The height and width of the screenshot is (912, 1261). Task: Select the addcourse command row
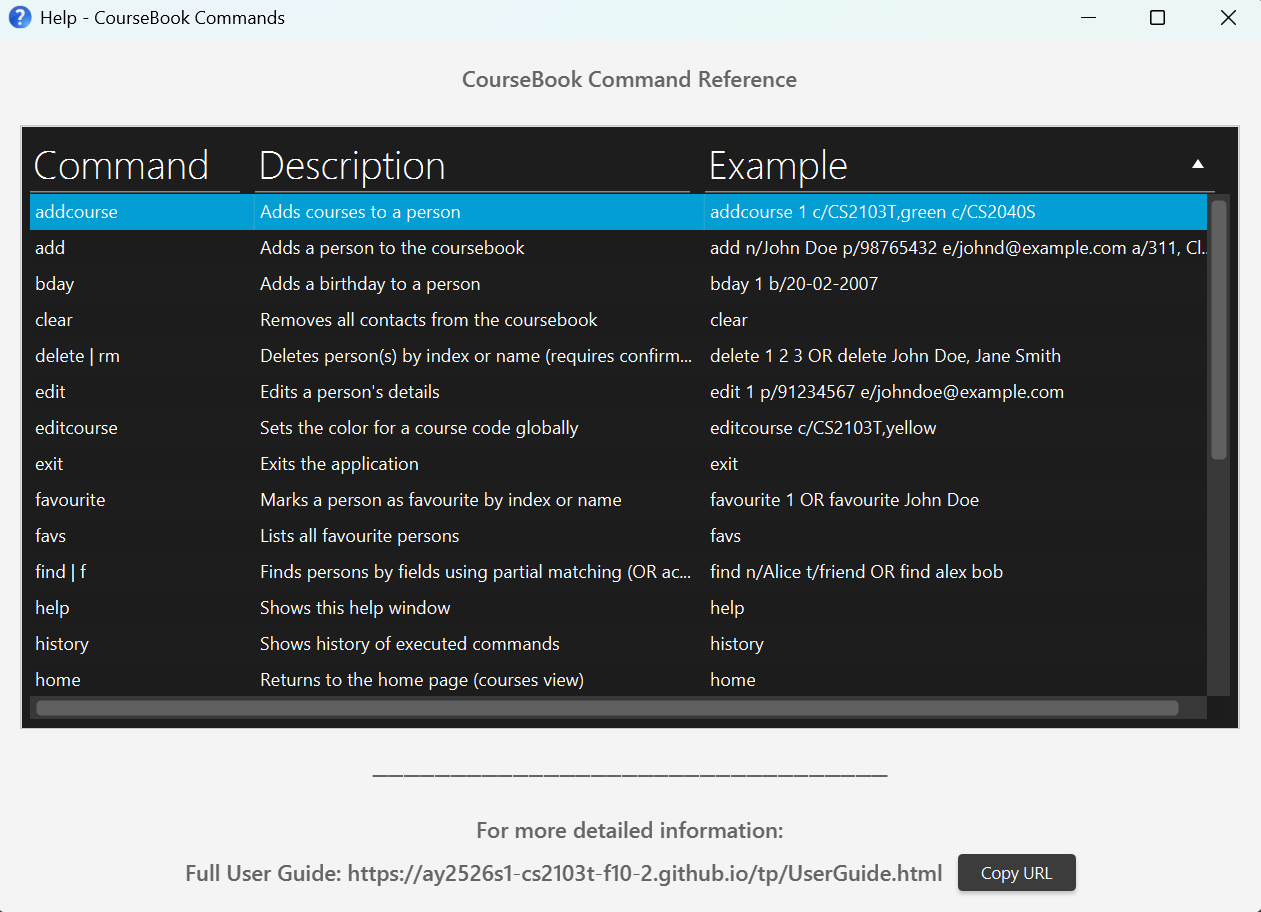(x=76, y=212)
